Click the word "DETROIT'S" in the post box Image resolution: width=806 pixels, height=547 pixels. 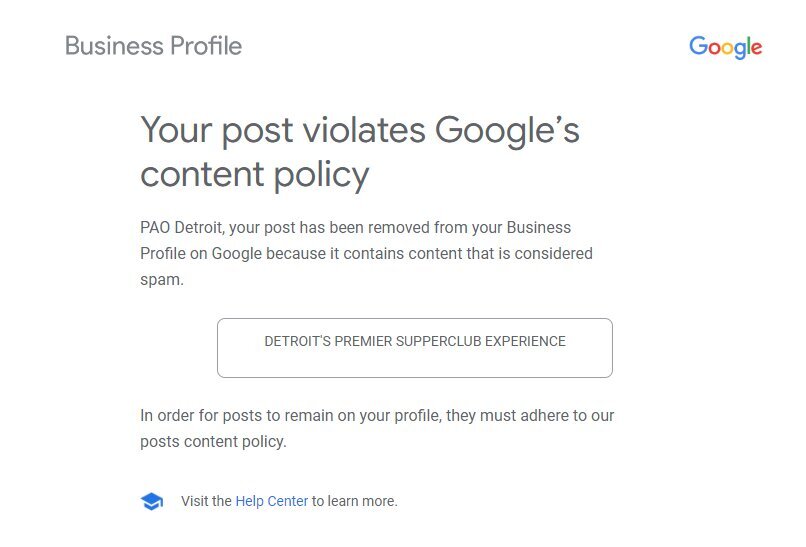[298, 341]
